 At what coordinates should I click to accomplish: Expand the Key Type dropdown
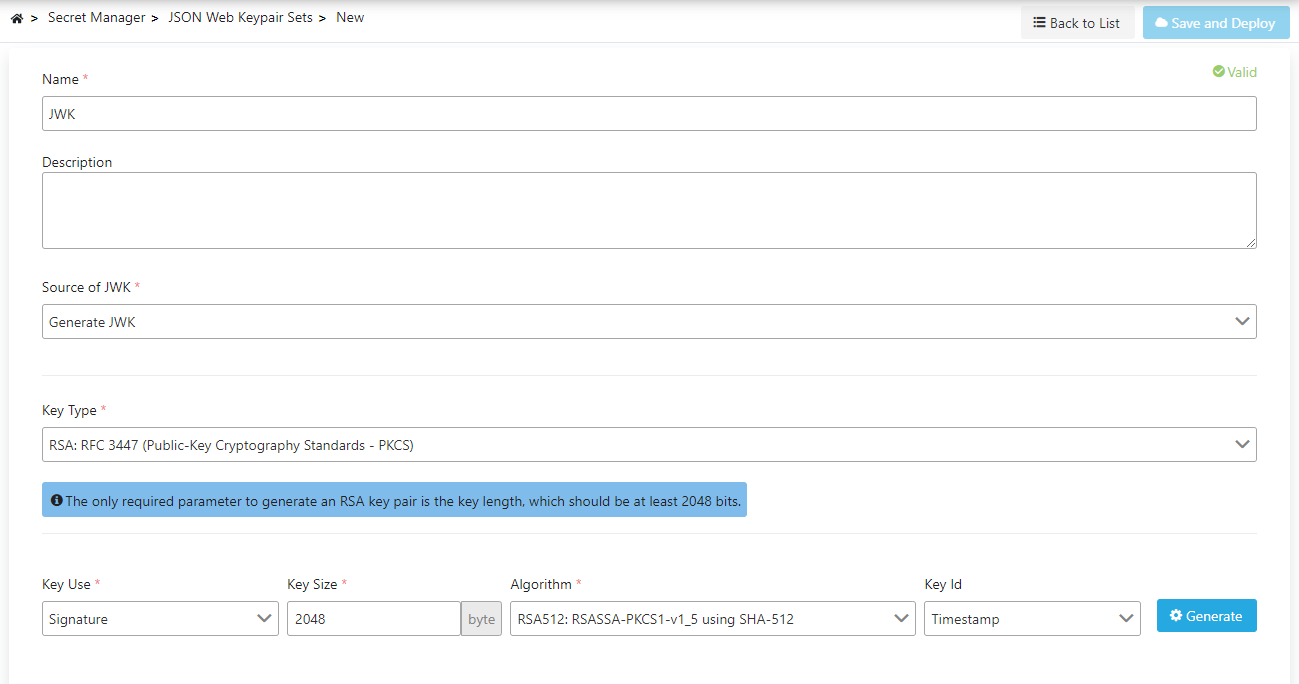click(x=648, y=445)
